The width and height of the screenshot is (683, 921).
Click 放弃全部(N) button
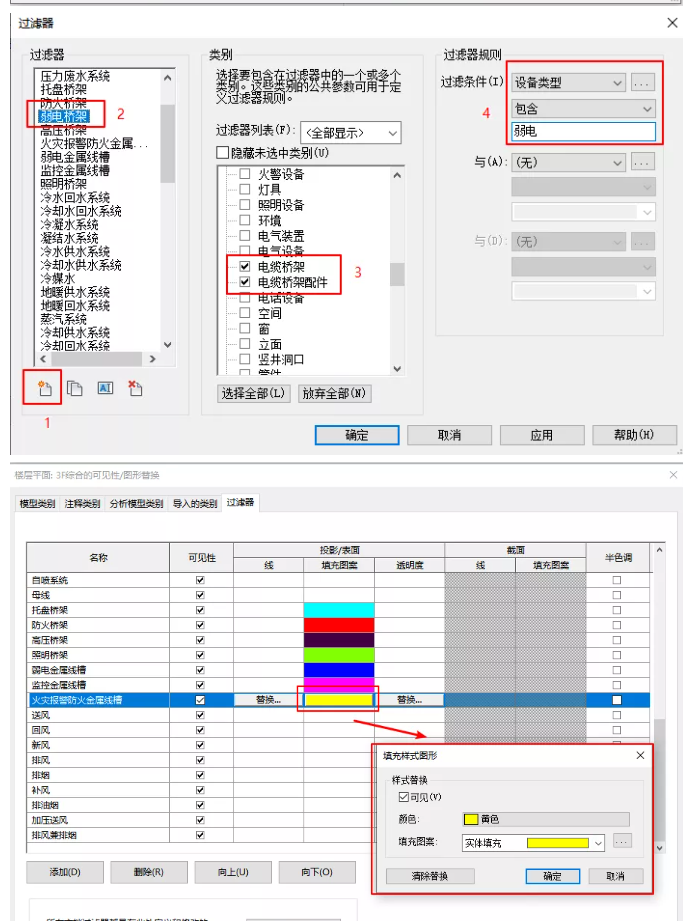click(334, 394)
